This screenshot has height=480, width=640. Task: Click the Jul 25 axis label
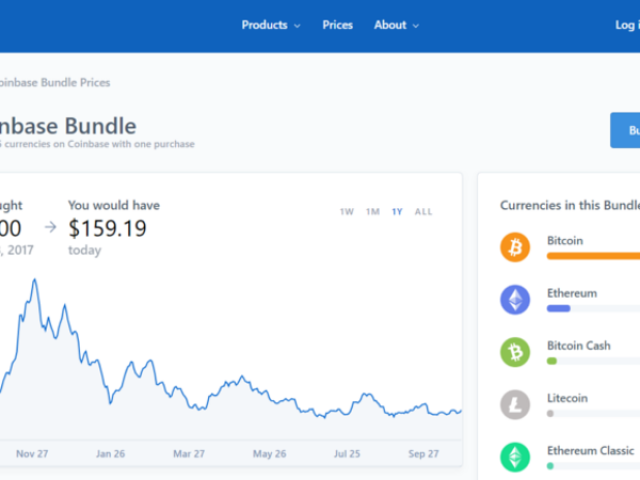pos(347,454)
